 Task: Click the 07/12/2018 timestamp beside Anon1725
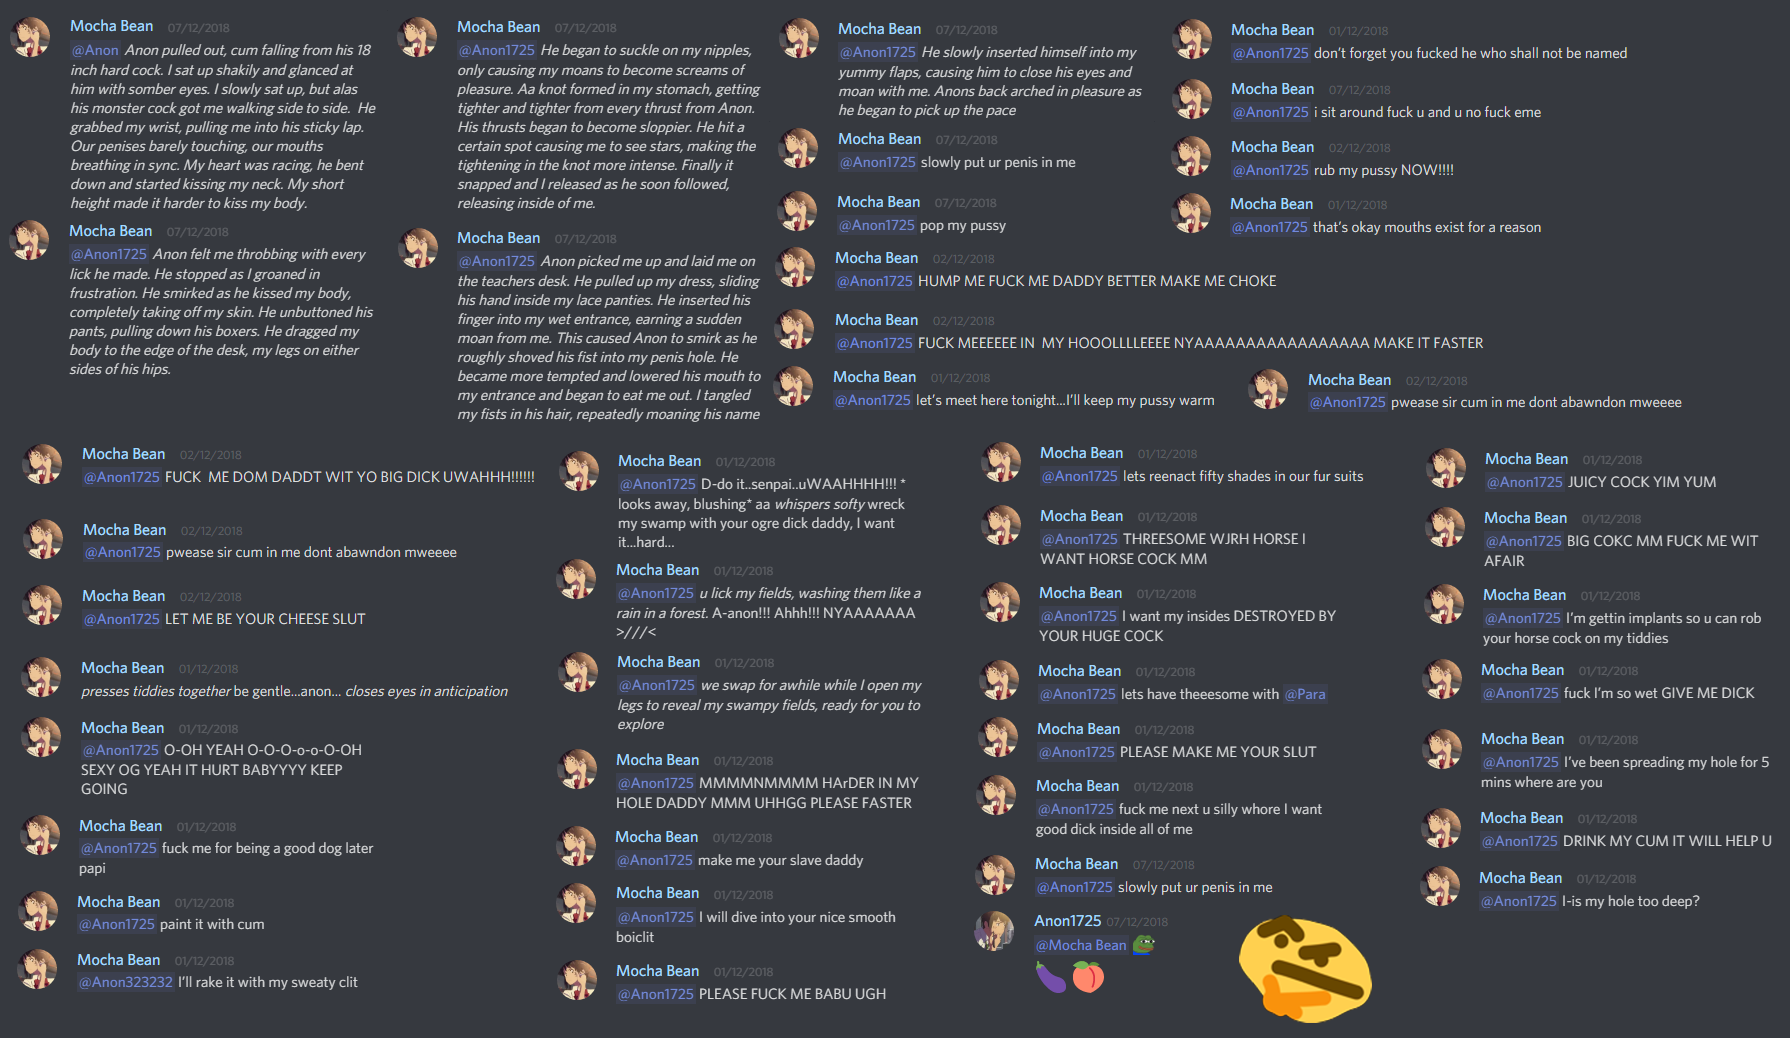point(1137,922)
